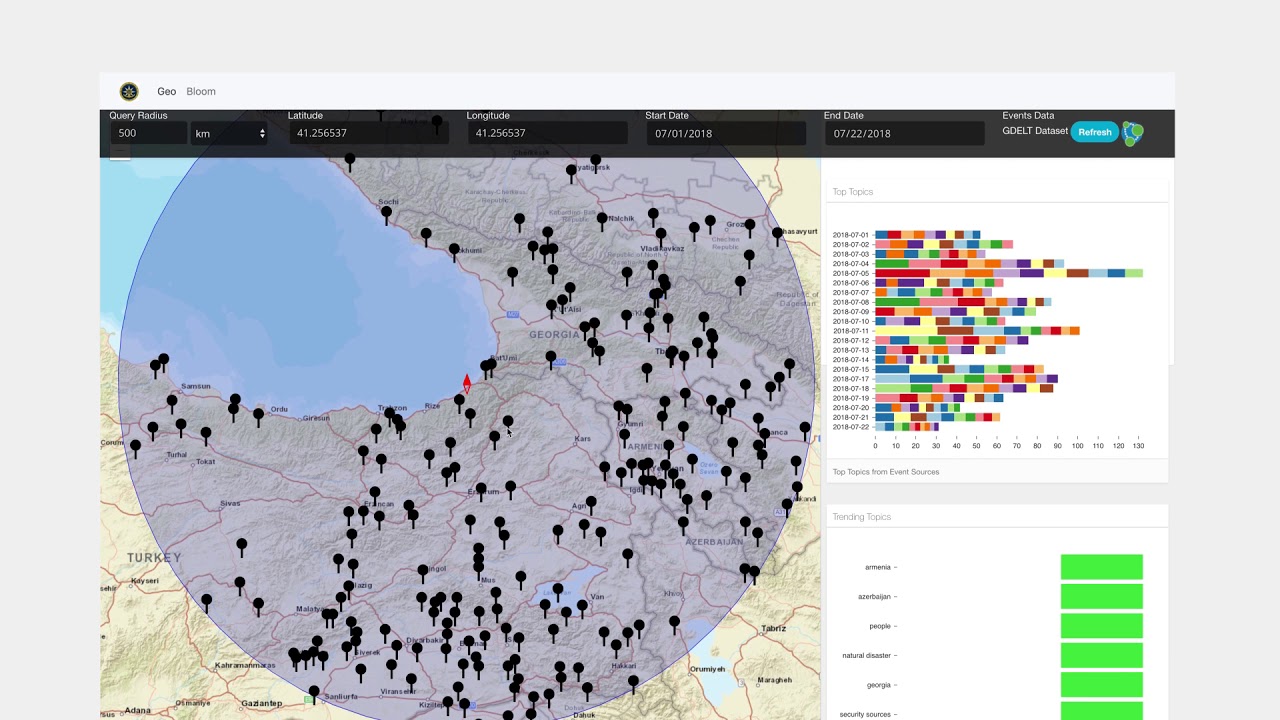Click the map pin near Sukhumi
The image size is (1280, 720).
tap(454, 250)
